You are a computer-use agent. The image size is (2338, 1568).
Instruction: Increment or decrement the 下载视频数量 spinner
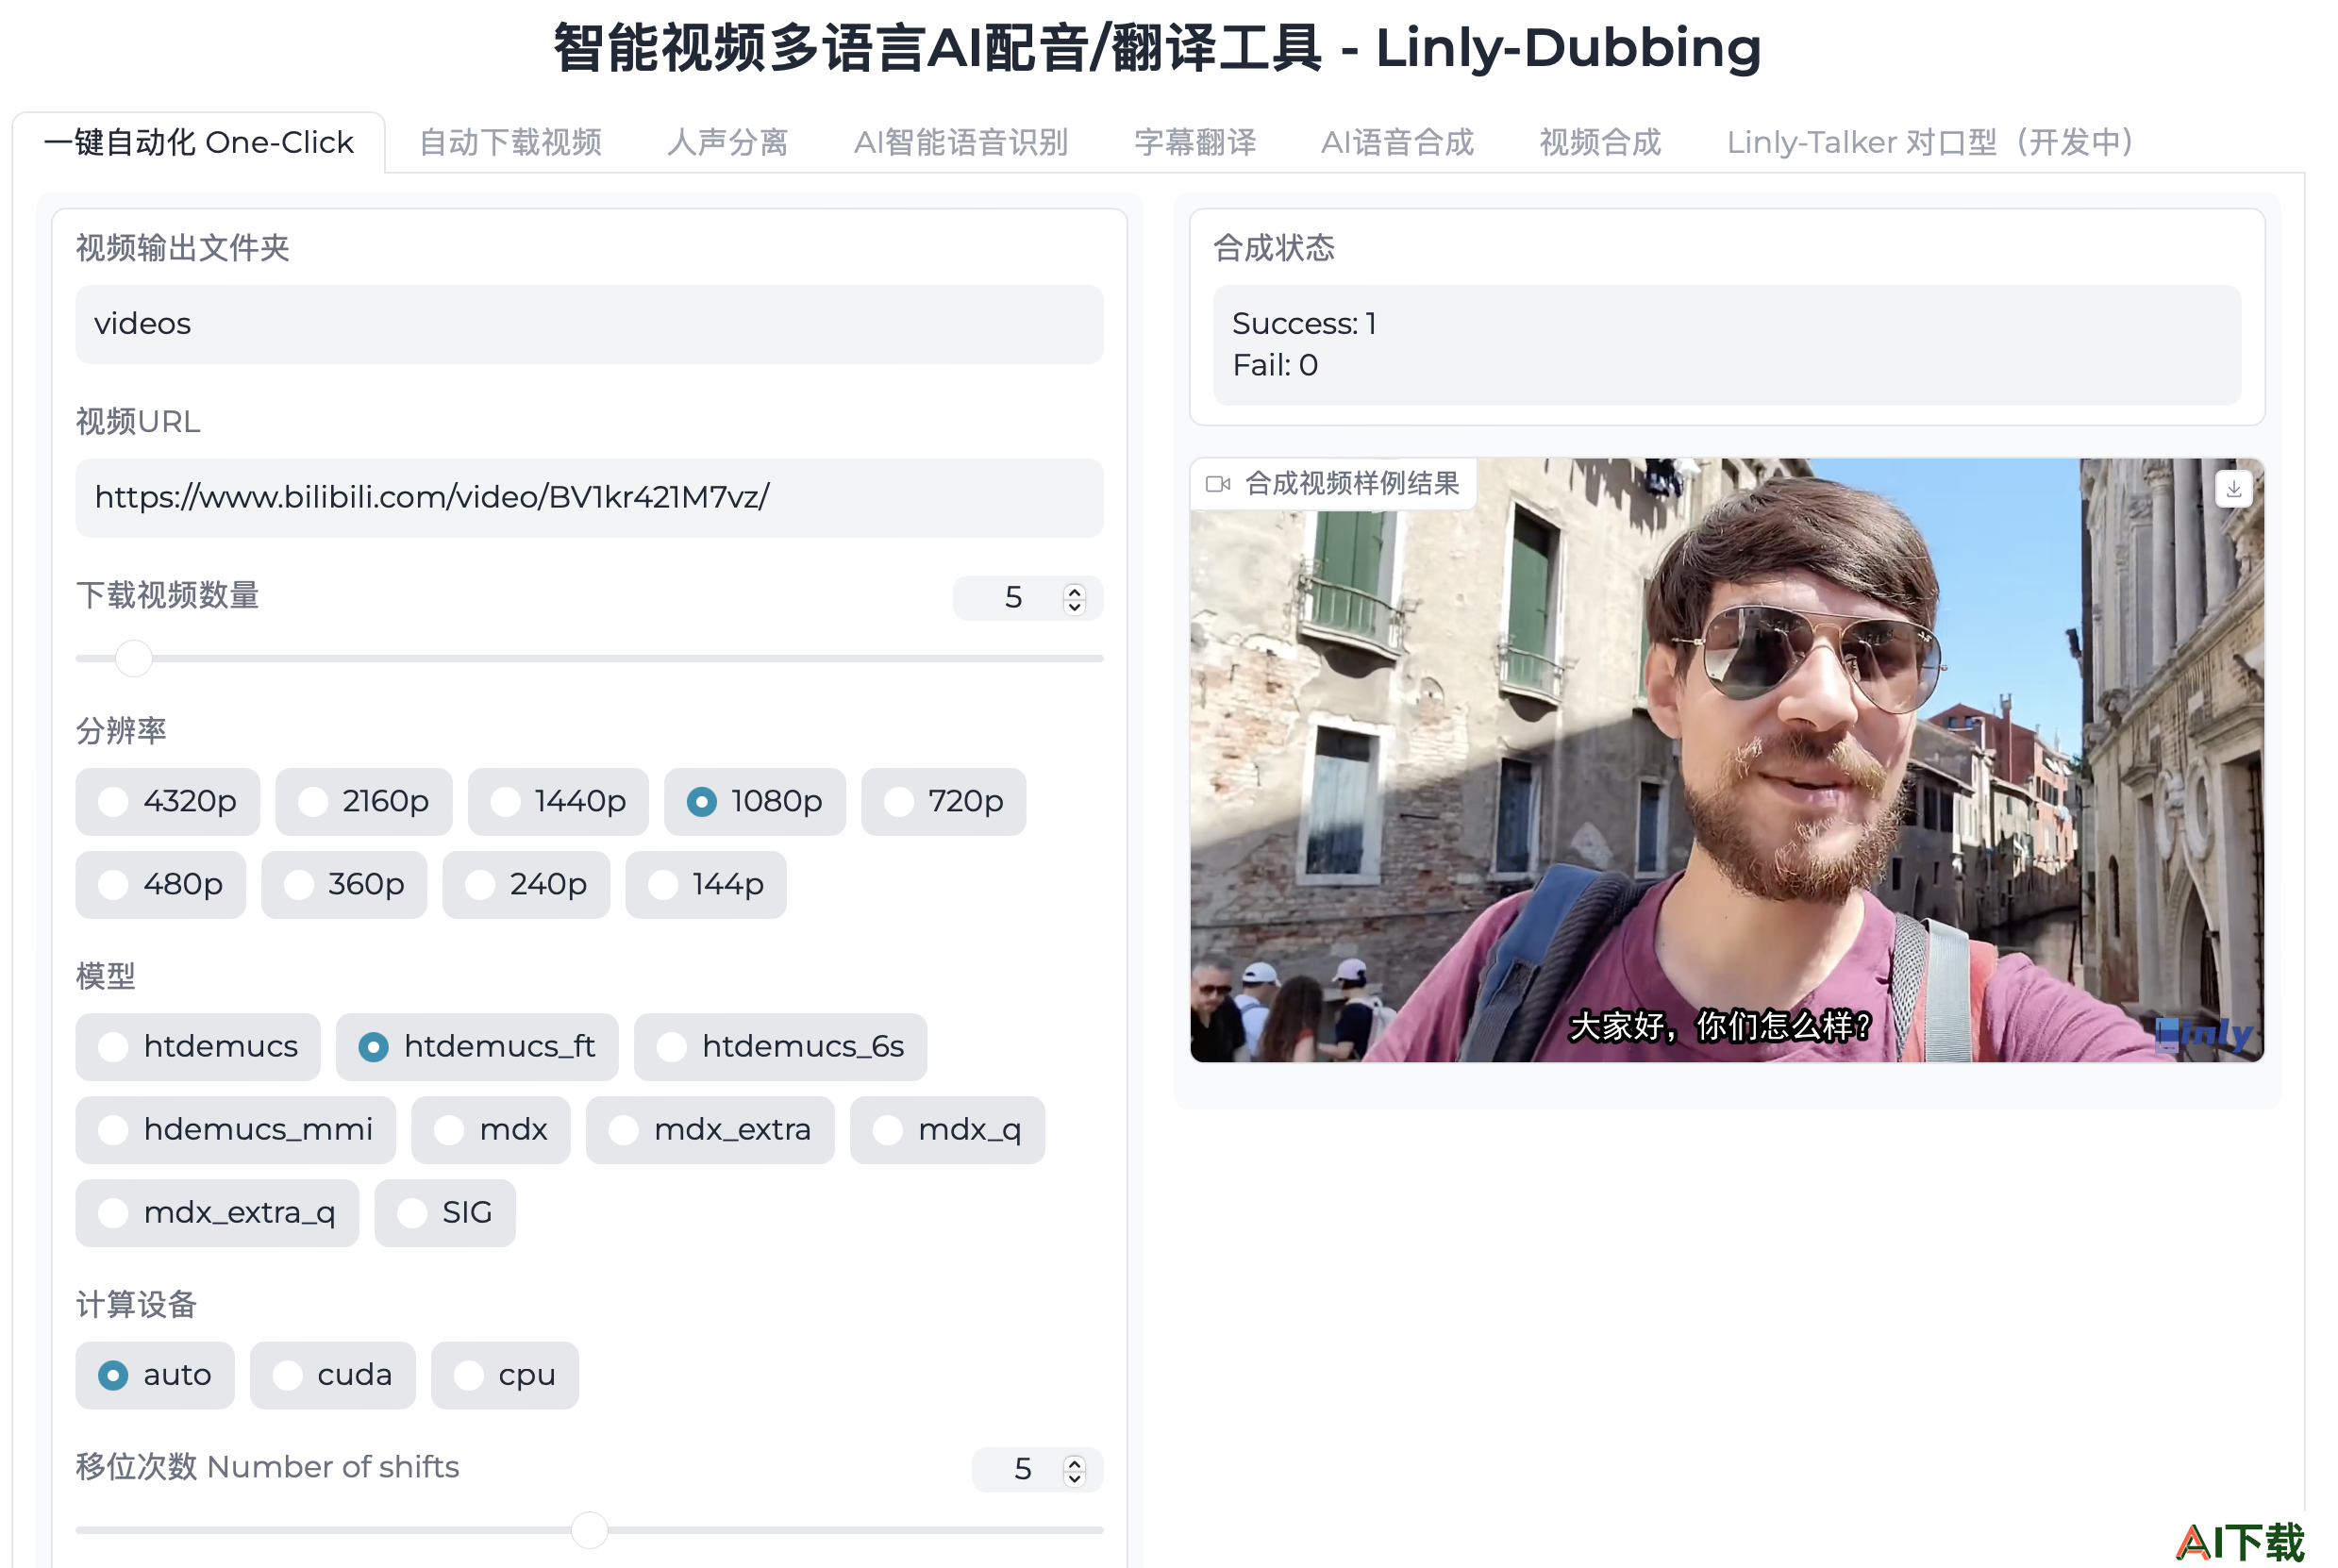coord(1075,598)
